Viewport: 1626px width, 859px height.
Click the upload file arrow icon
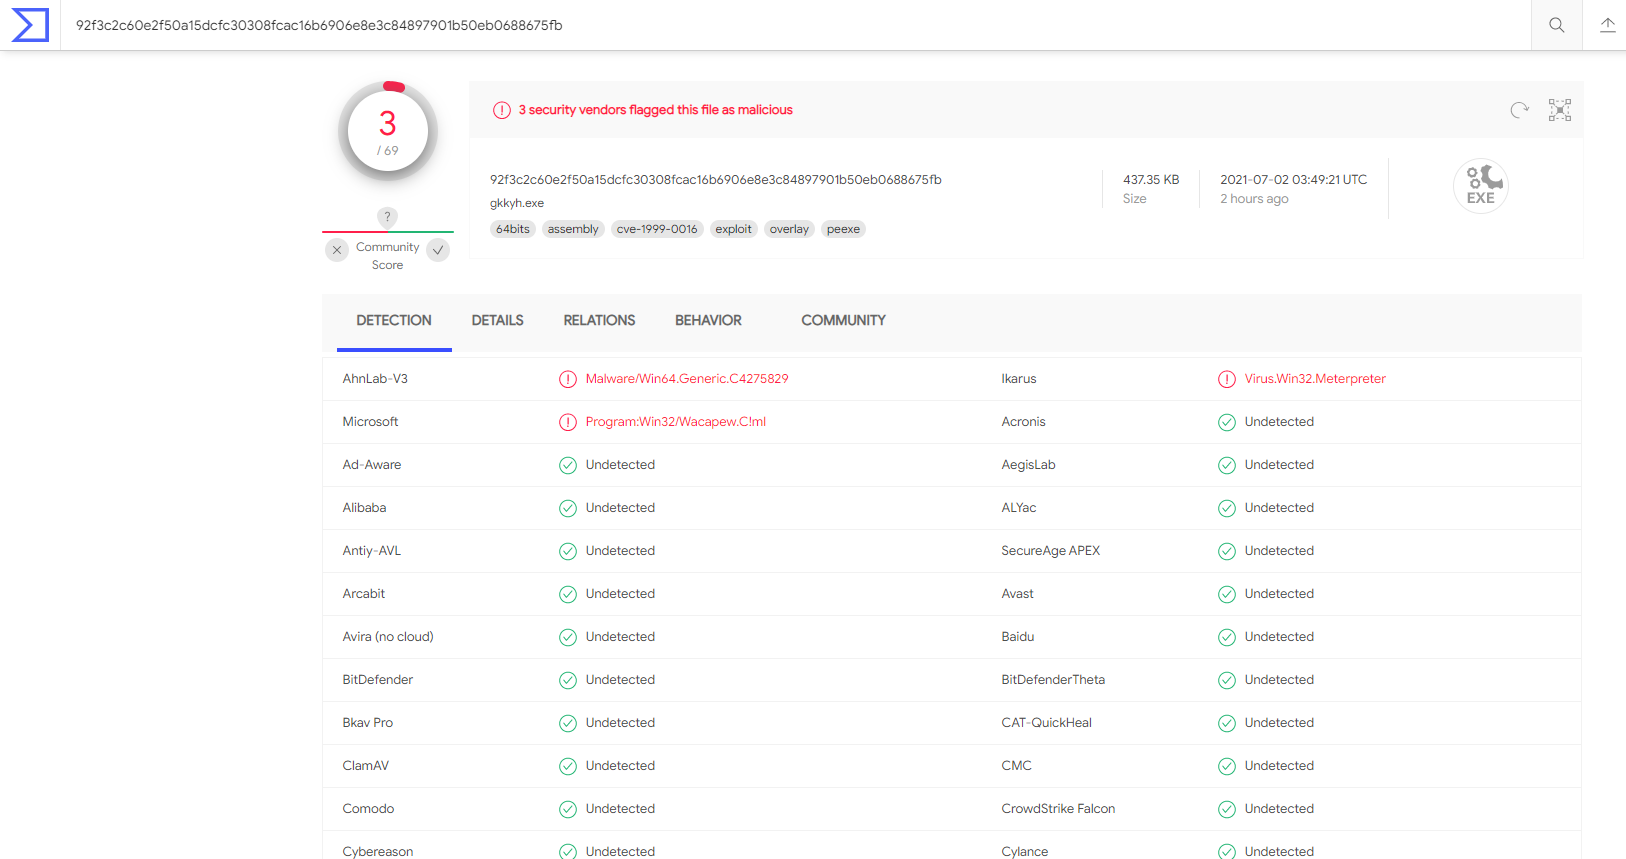1607,25
